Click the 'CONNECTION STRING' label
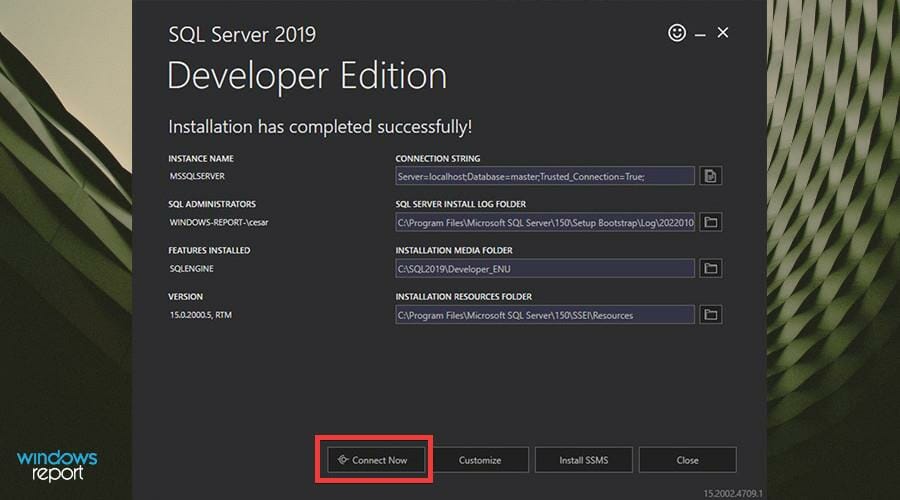Viewport: 900px width, 500px height. pyautogui.click(x=438, y=158)
